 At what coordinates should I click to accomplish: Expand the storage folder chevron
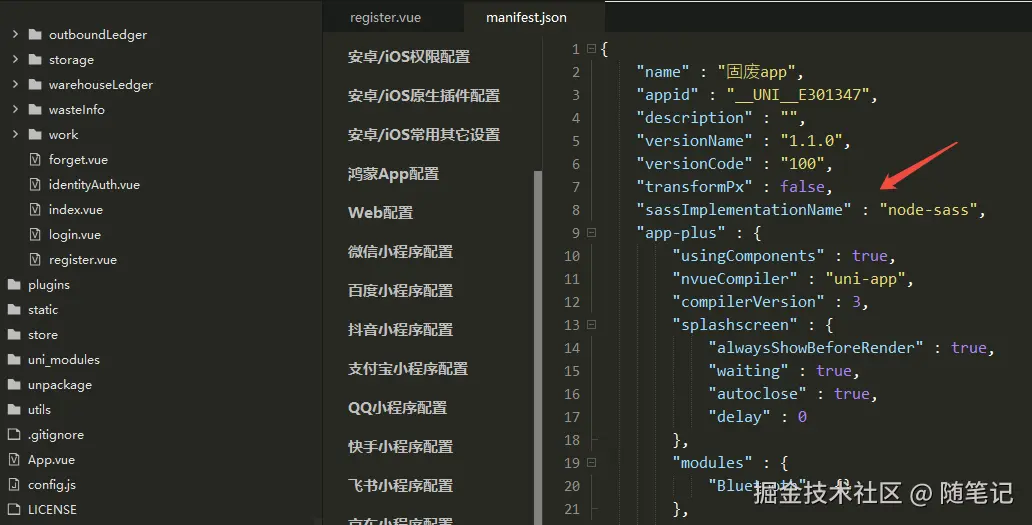15,59
